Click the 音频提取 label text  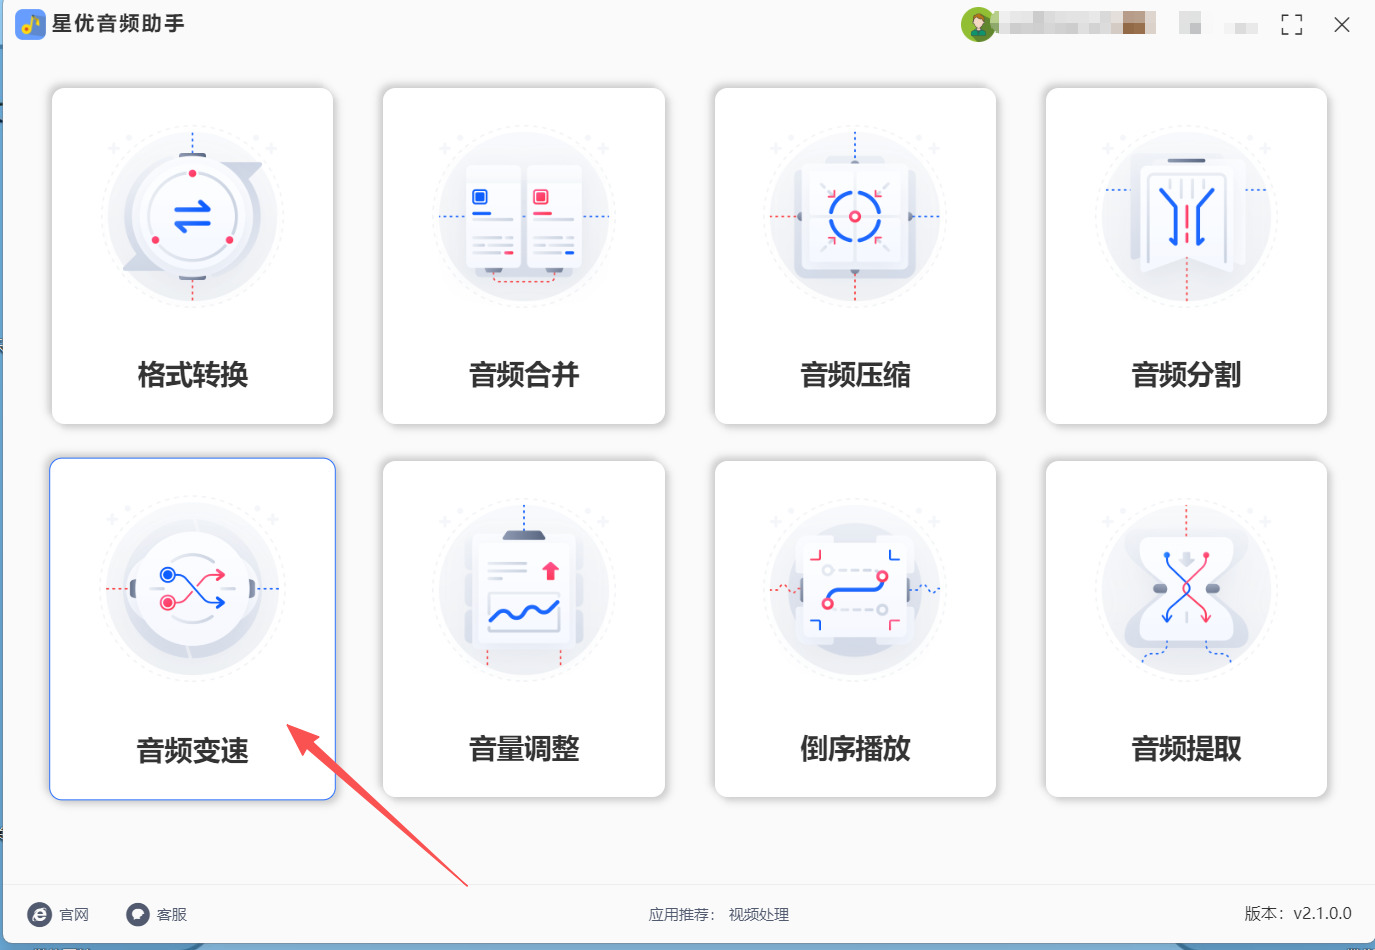[x=1186, y=748]
